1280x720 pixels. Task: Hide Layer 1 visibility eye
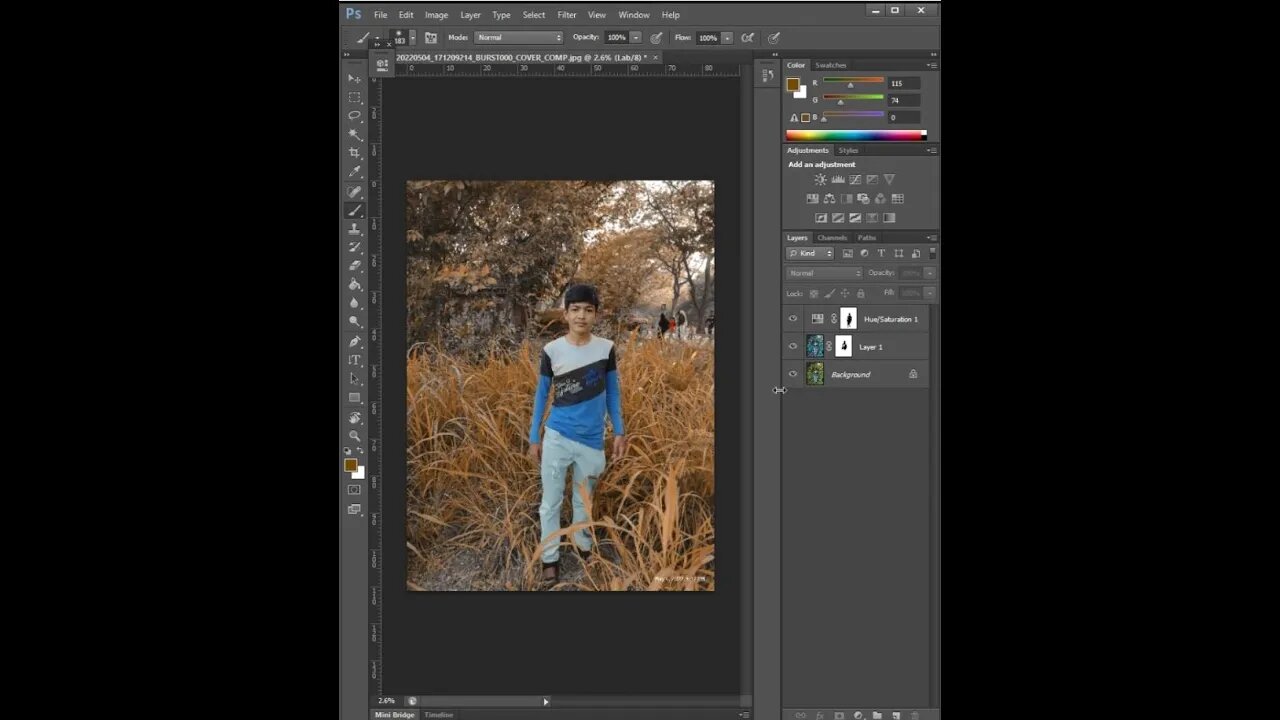(793, 347)
